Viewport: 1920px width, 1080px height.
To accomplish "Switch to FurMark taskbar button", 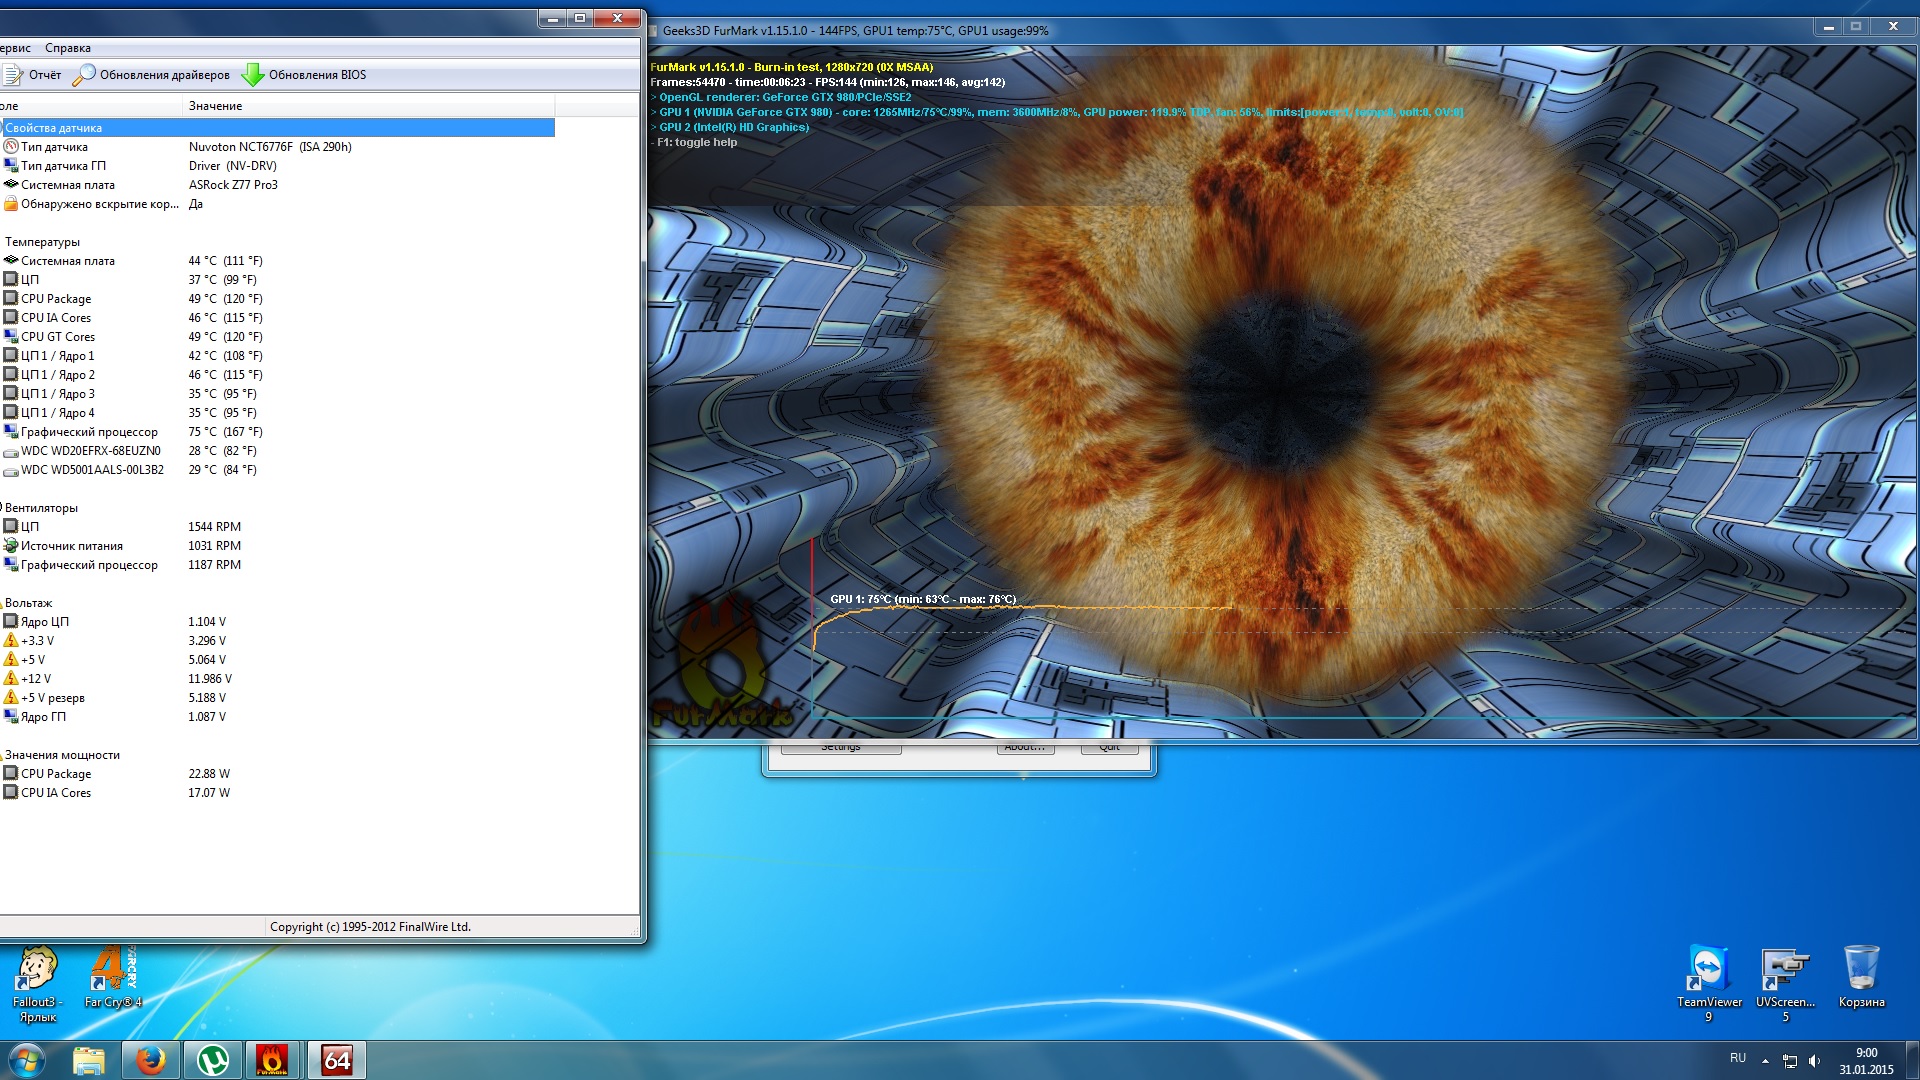I will 272,1060.
